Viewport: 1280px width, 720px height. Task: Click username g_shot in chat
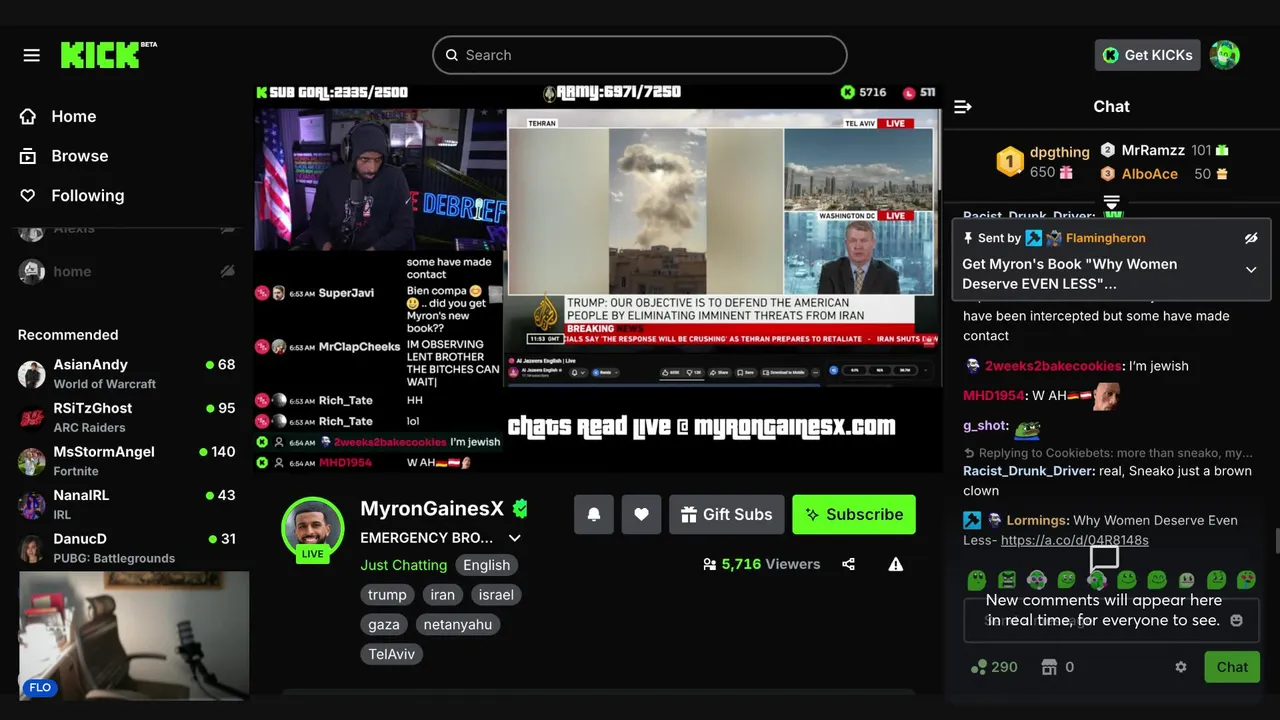984,426
